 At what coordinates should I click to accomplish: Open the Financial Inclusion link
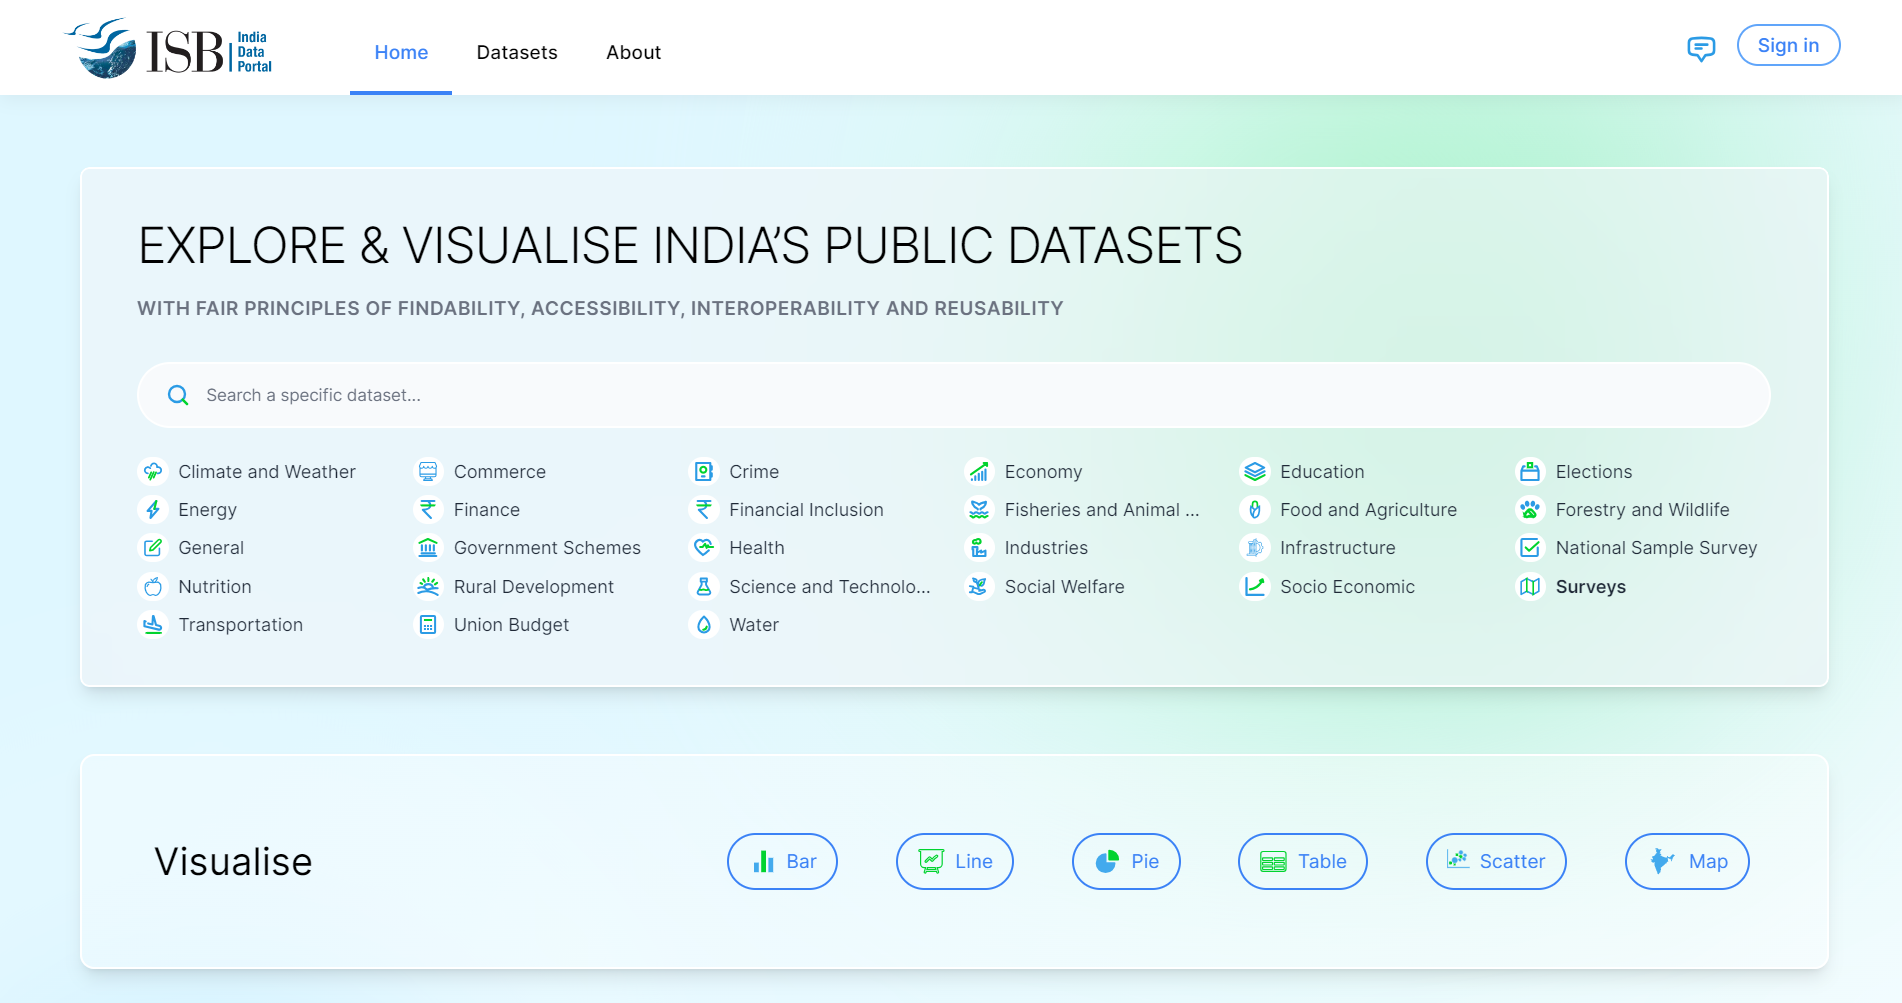tap(806, 509)
